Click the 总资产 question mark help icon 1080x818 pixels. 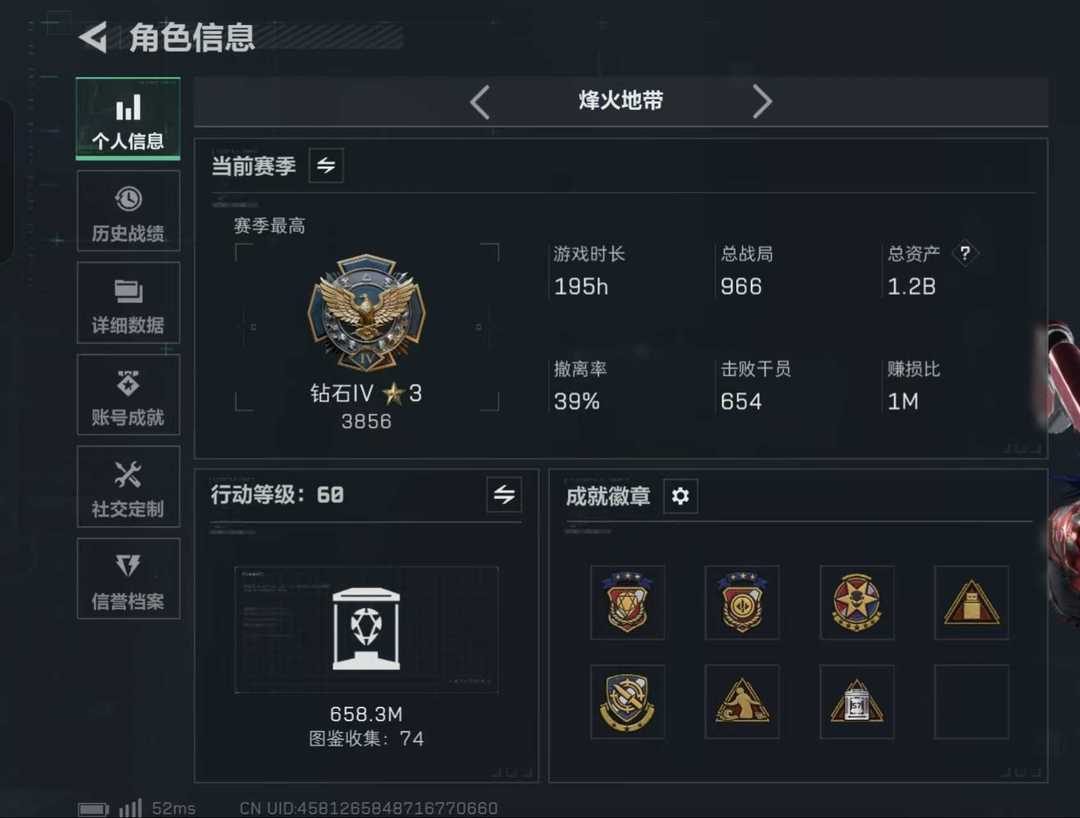coord(965,253)
